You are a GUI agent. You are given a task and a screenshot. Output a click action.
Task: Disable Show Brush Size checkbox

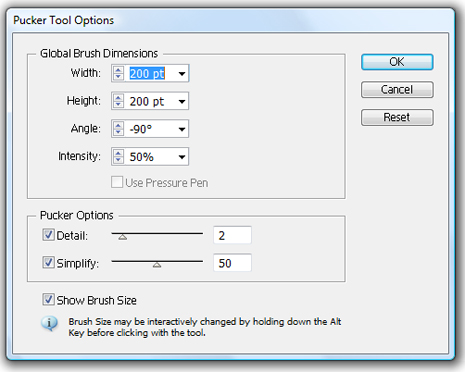48,299
